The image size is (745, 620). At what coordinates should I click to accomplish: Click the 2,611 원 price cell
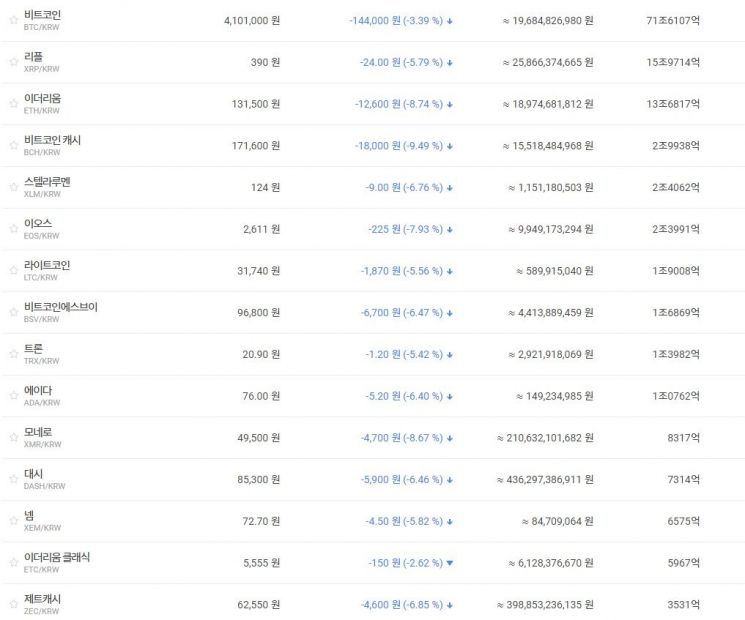[x=261, y=229]
